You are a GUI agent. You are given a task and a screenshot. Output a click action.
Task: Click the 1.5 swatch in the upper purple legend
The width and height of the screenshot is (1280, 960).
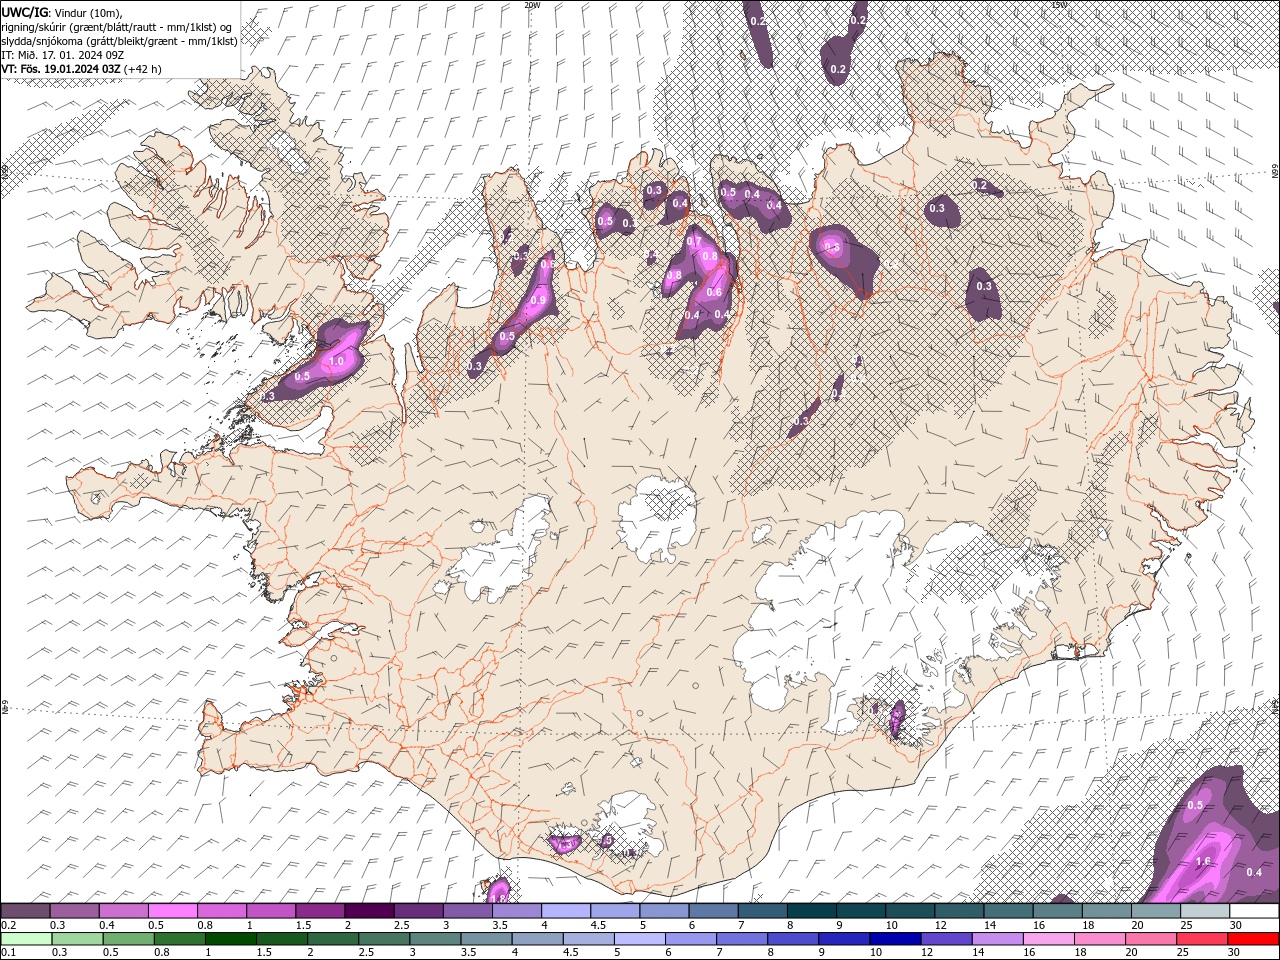pyautogui.click(x=320, y=911)
